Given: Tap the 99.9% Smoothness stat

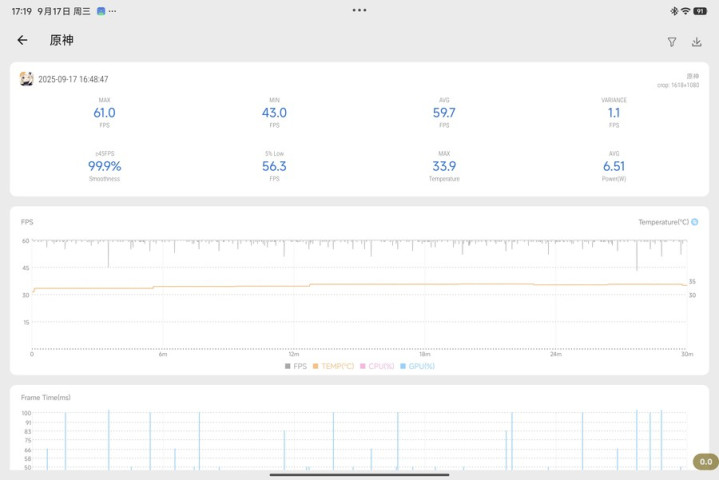Looking at the screenshot, I should pyautogui.click(x=104, y=166).
